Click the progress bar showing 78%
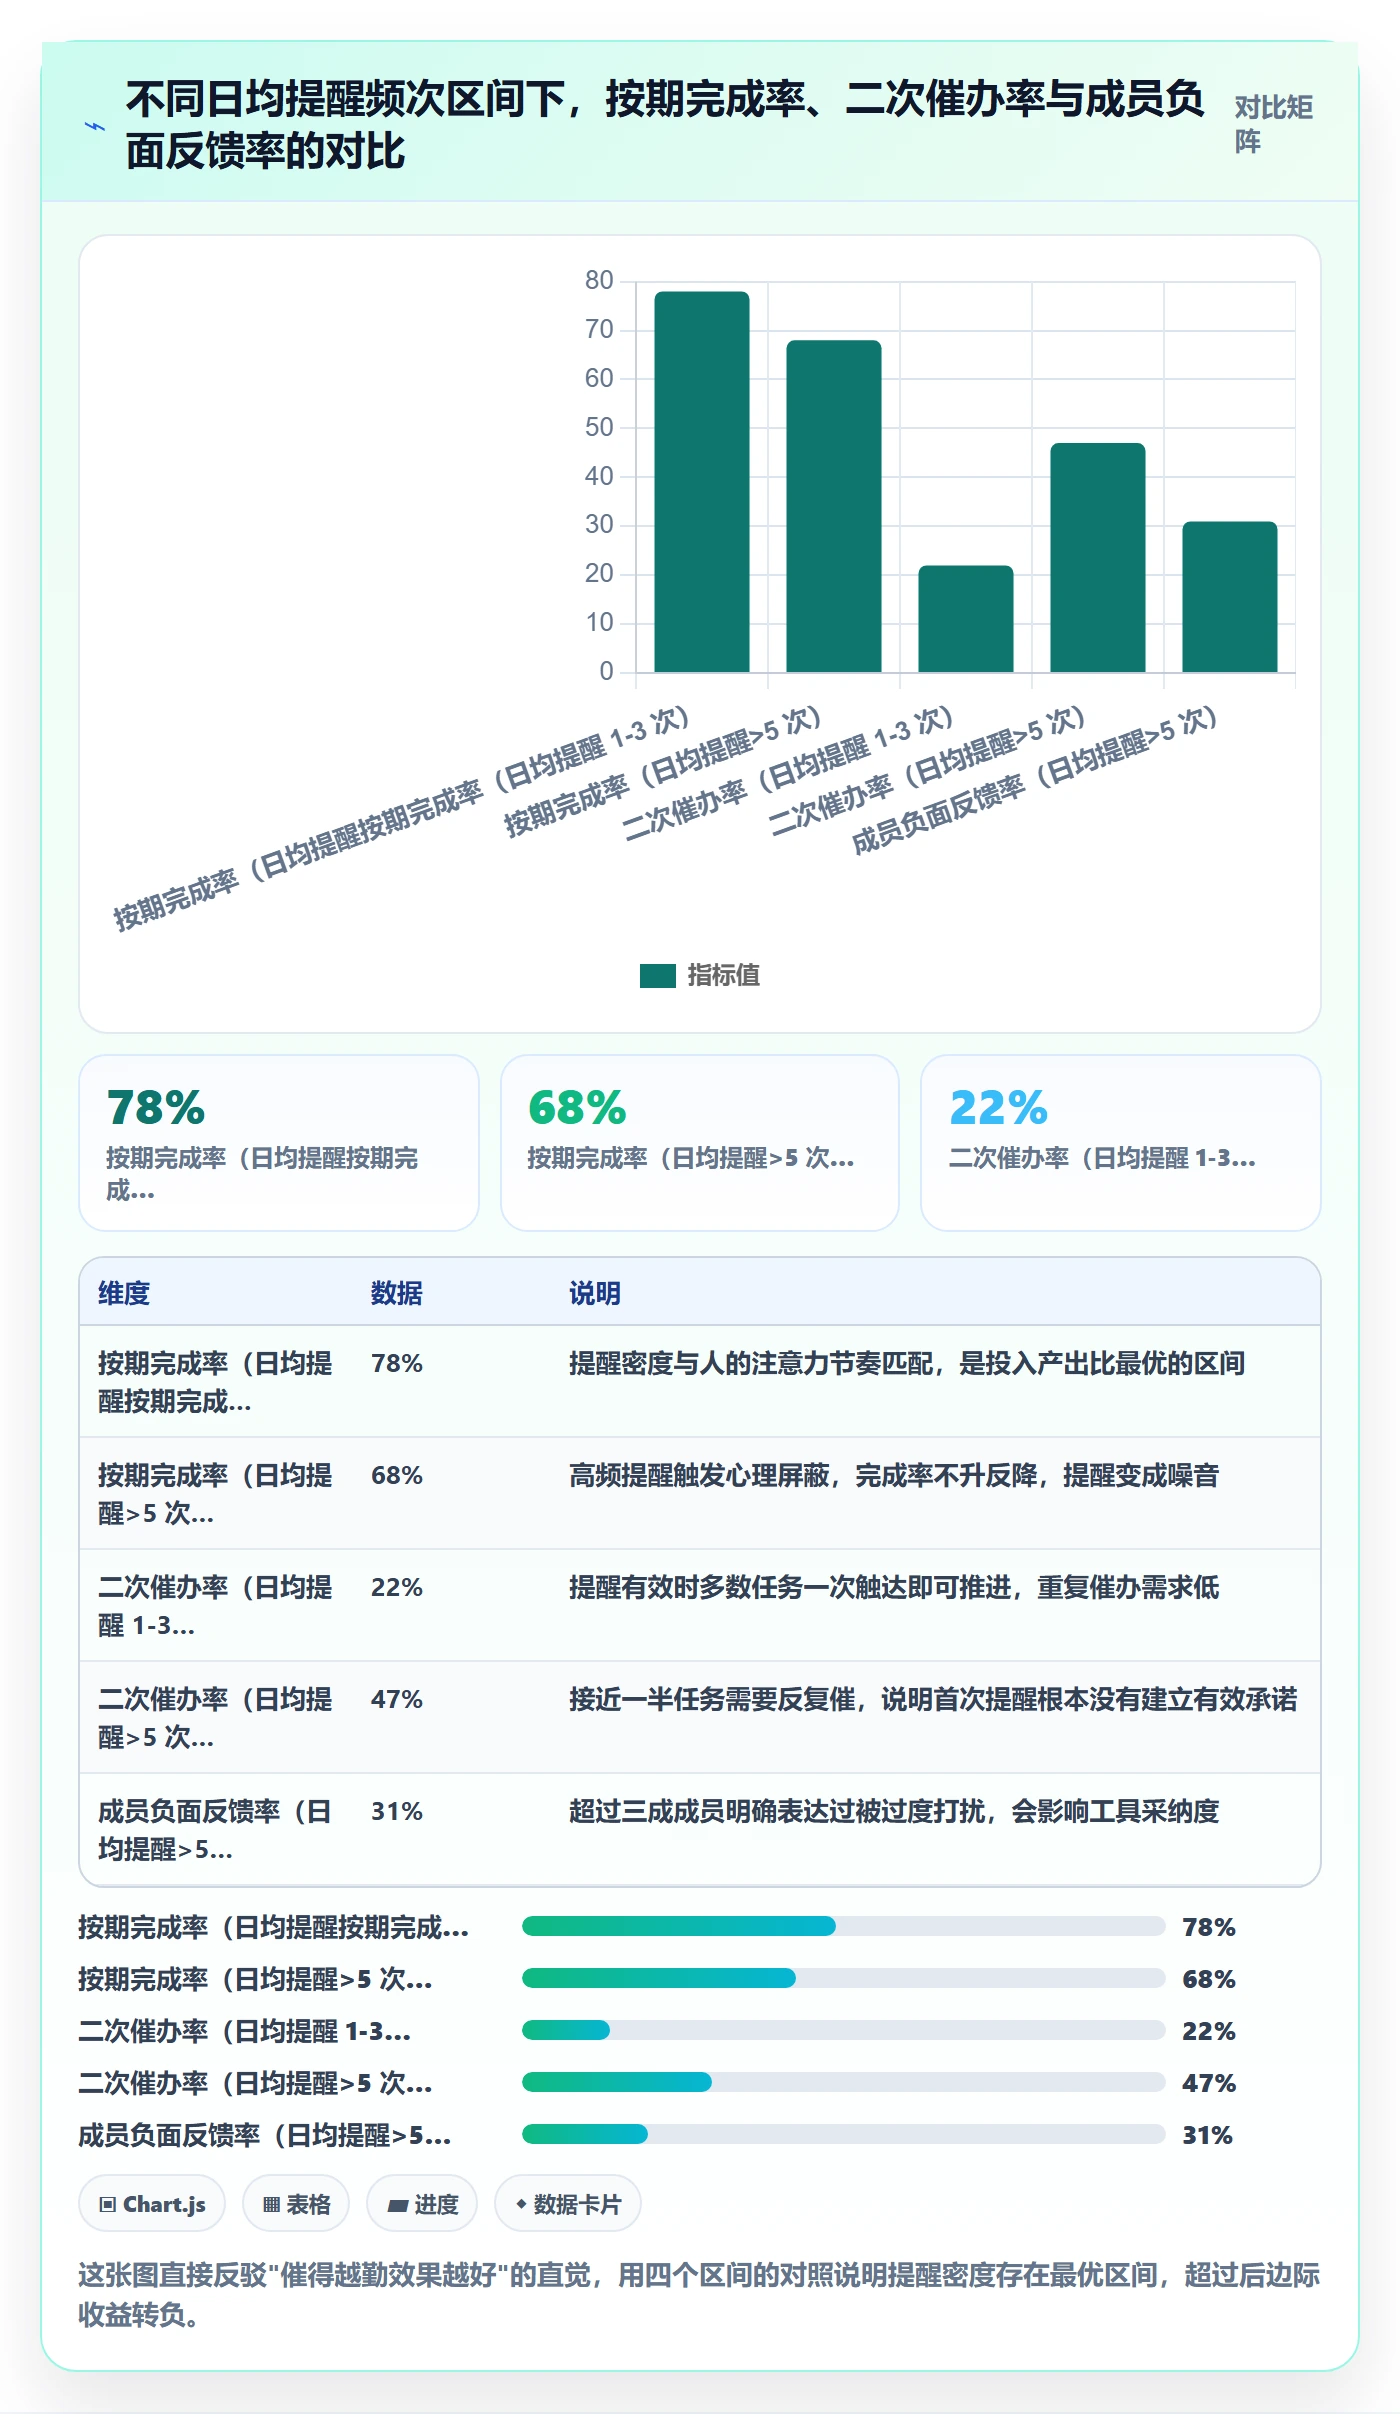 [x=844, y=1926]
